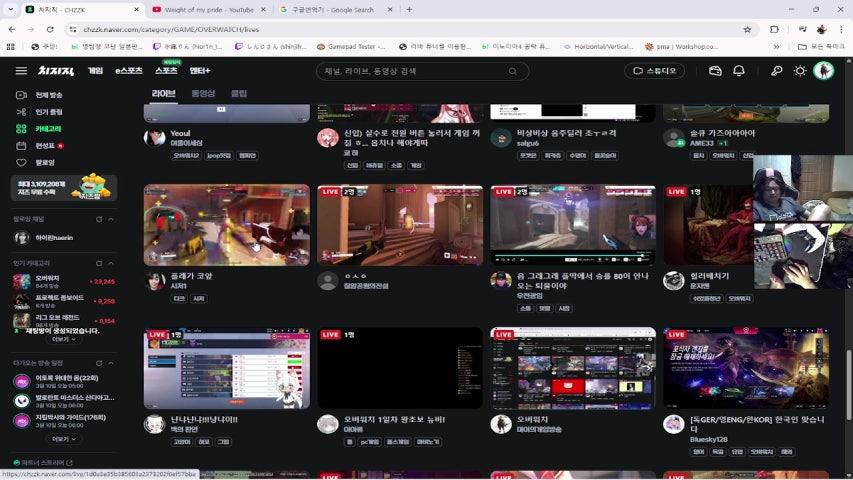
Task: Show more bookmarks with the double chevron
Action: click(x=776, y=47)
